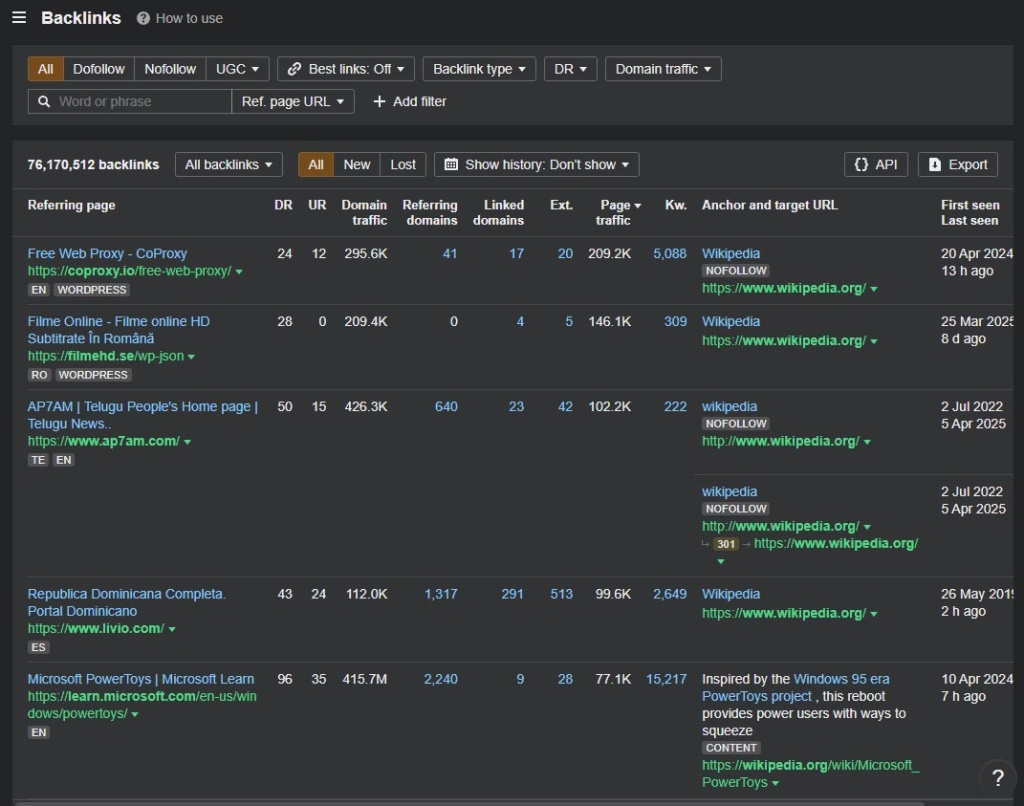Screen dimensions: 1024x806
Task: Click 2,240 referring domains for Microsoft Learn
Action: tap(441, 679)
